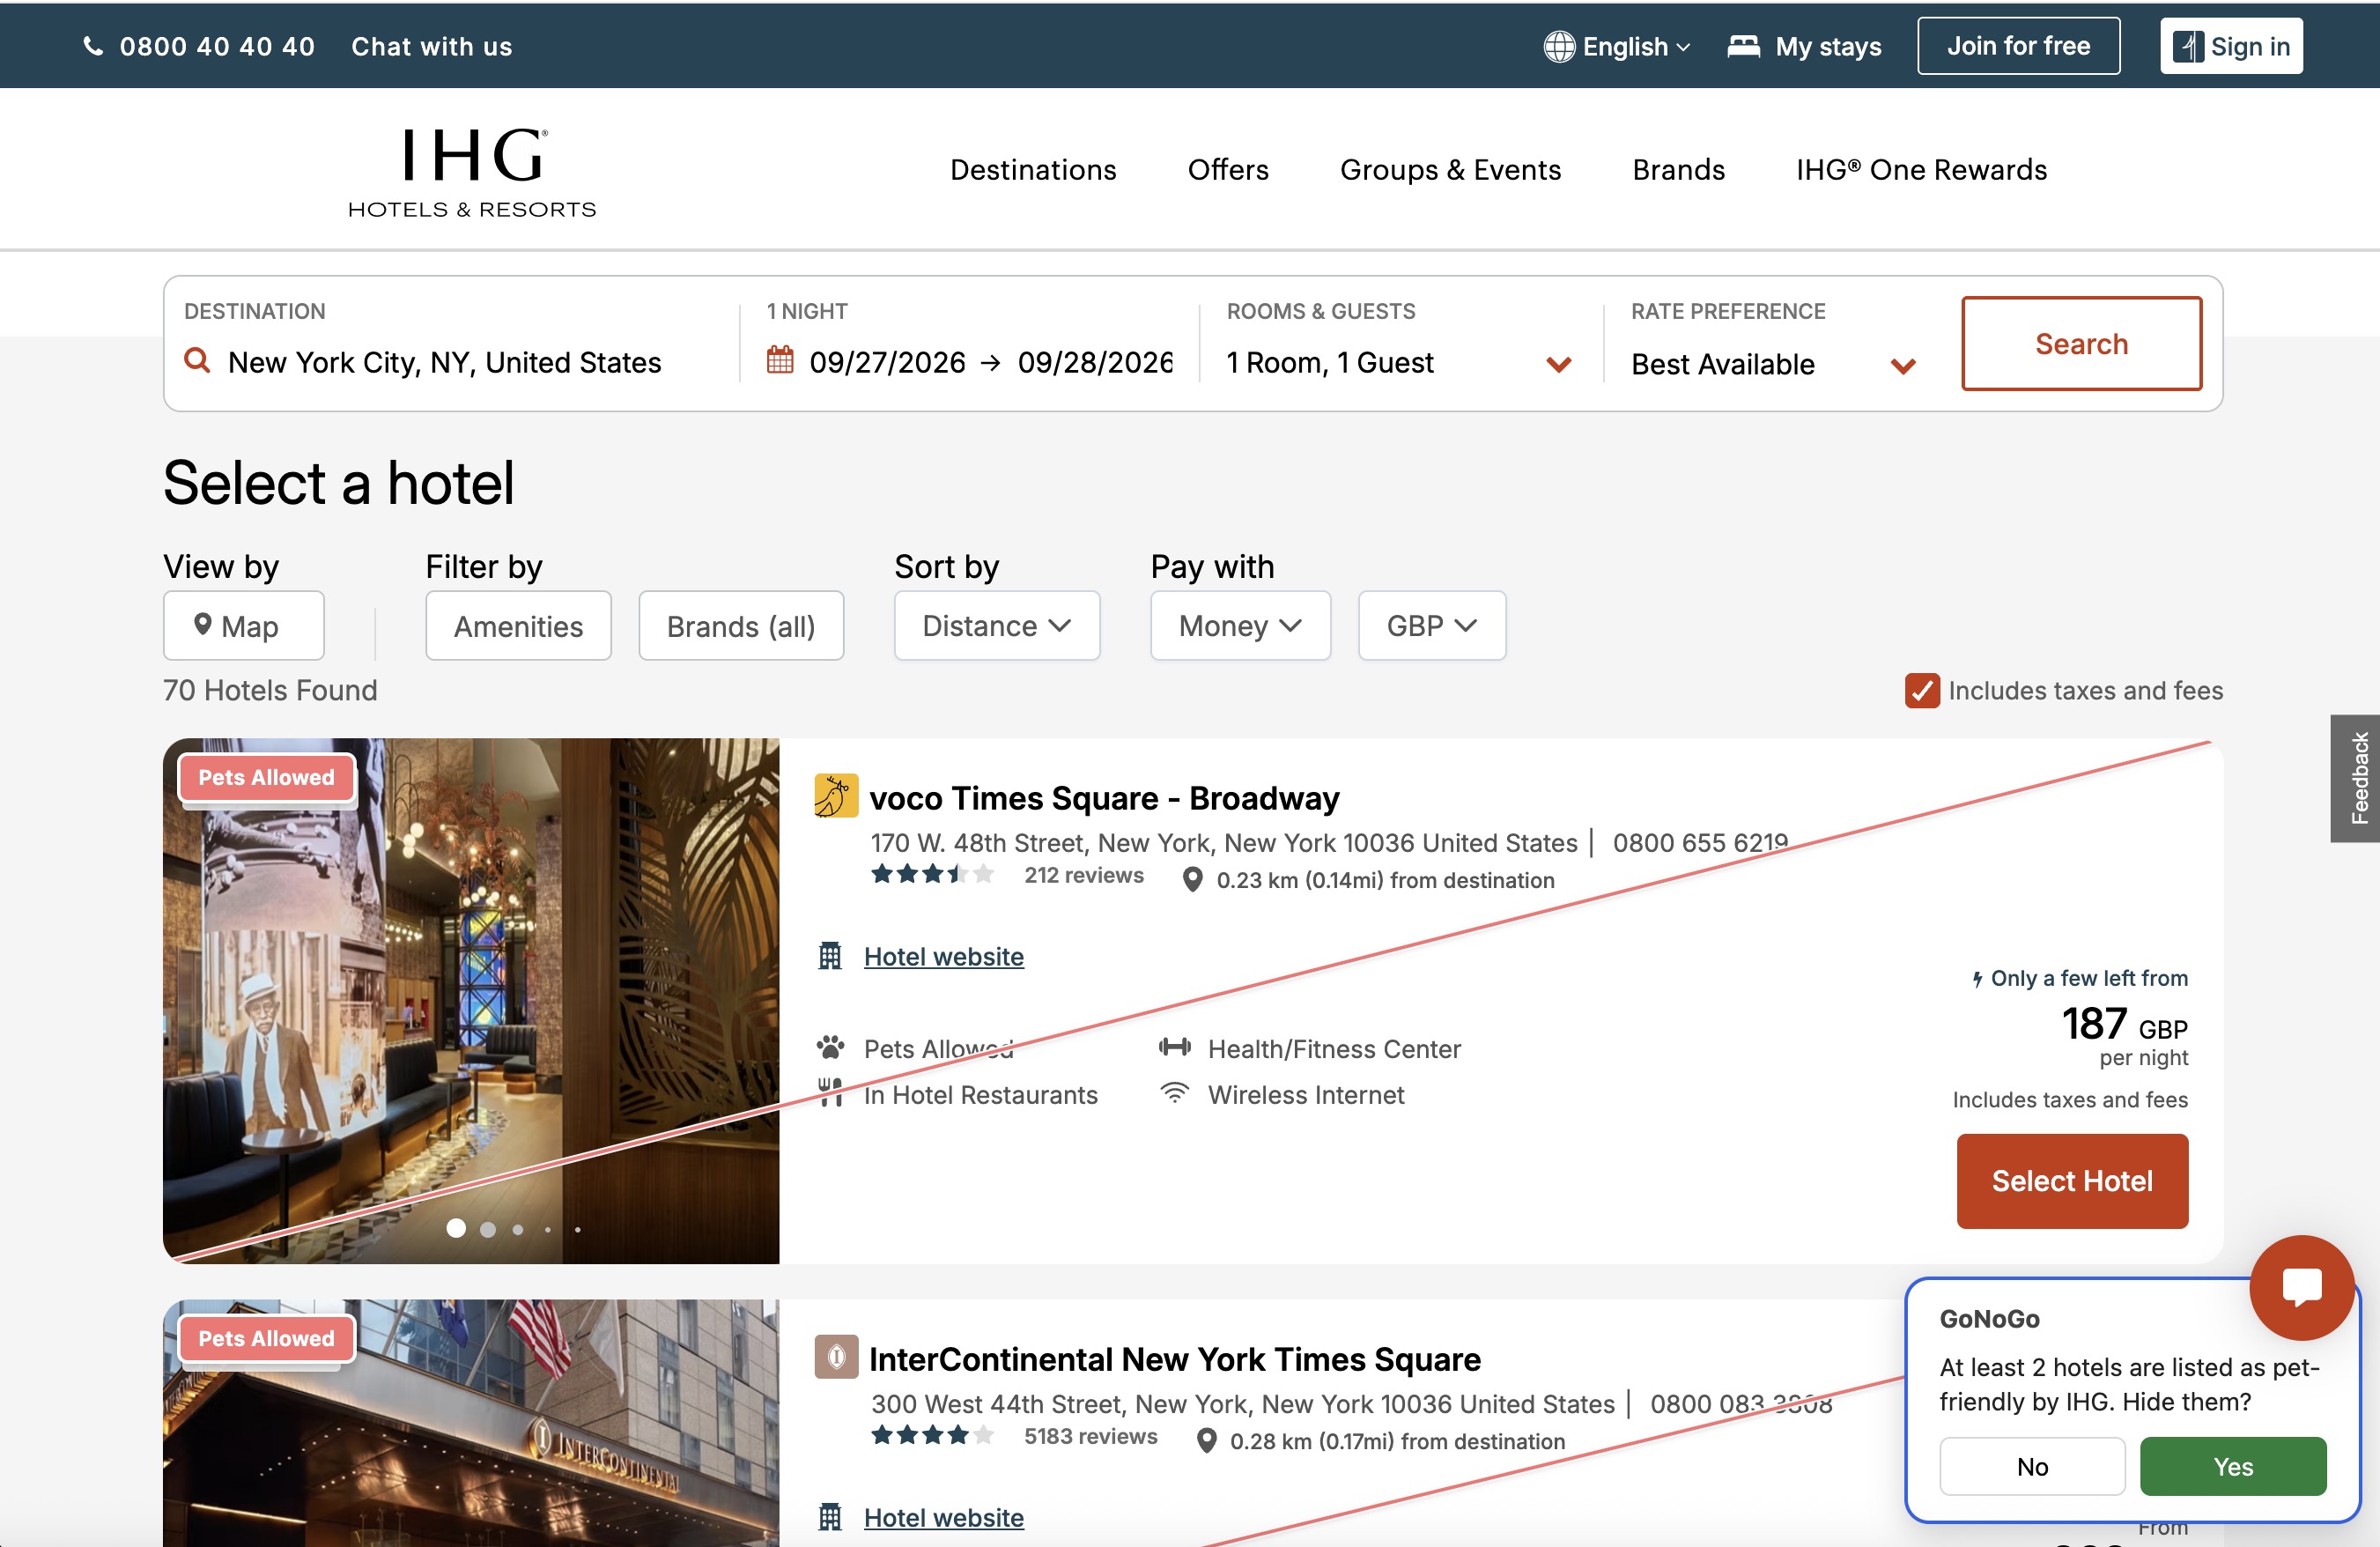Open the Amenities filter
This screenshot has height=1547, width=2380.
point(518,625)
